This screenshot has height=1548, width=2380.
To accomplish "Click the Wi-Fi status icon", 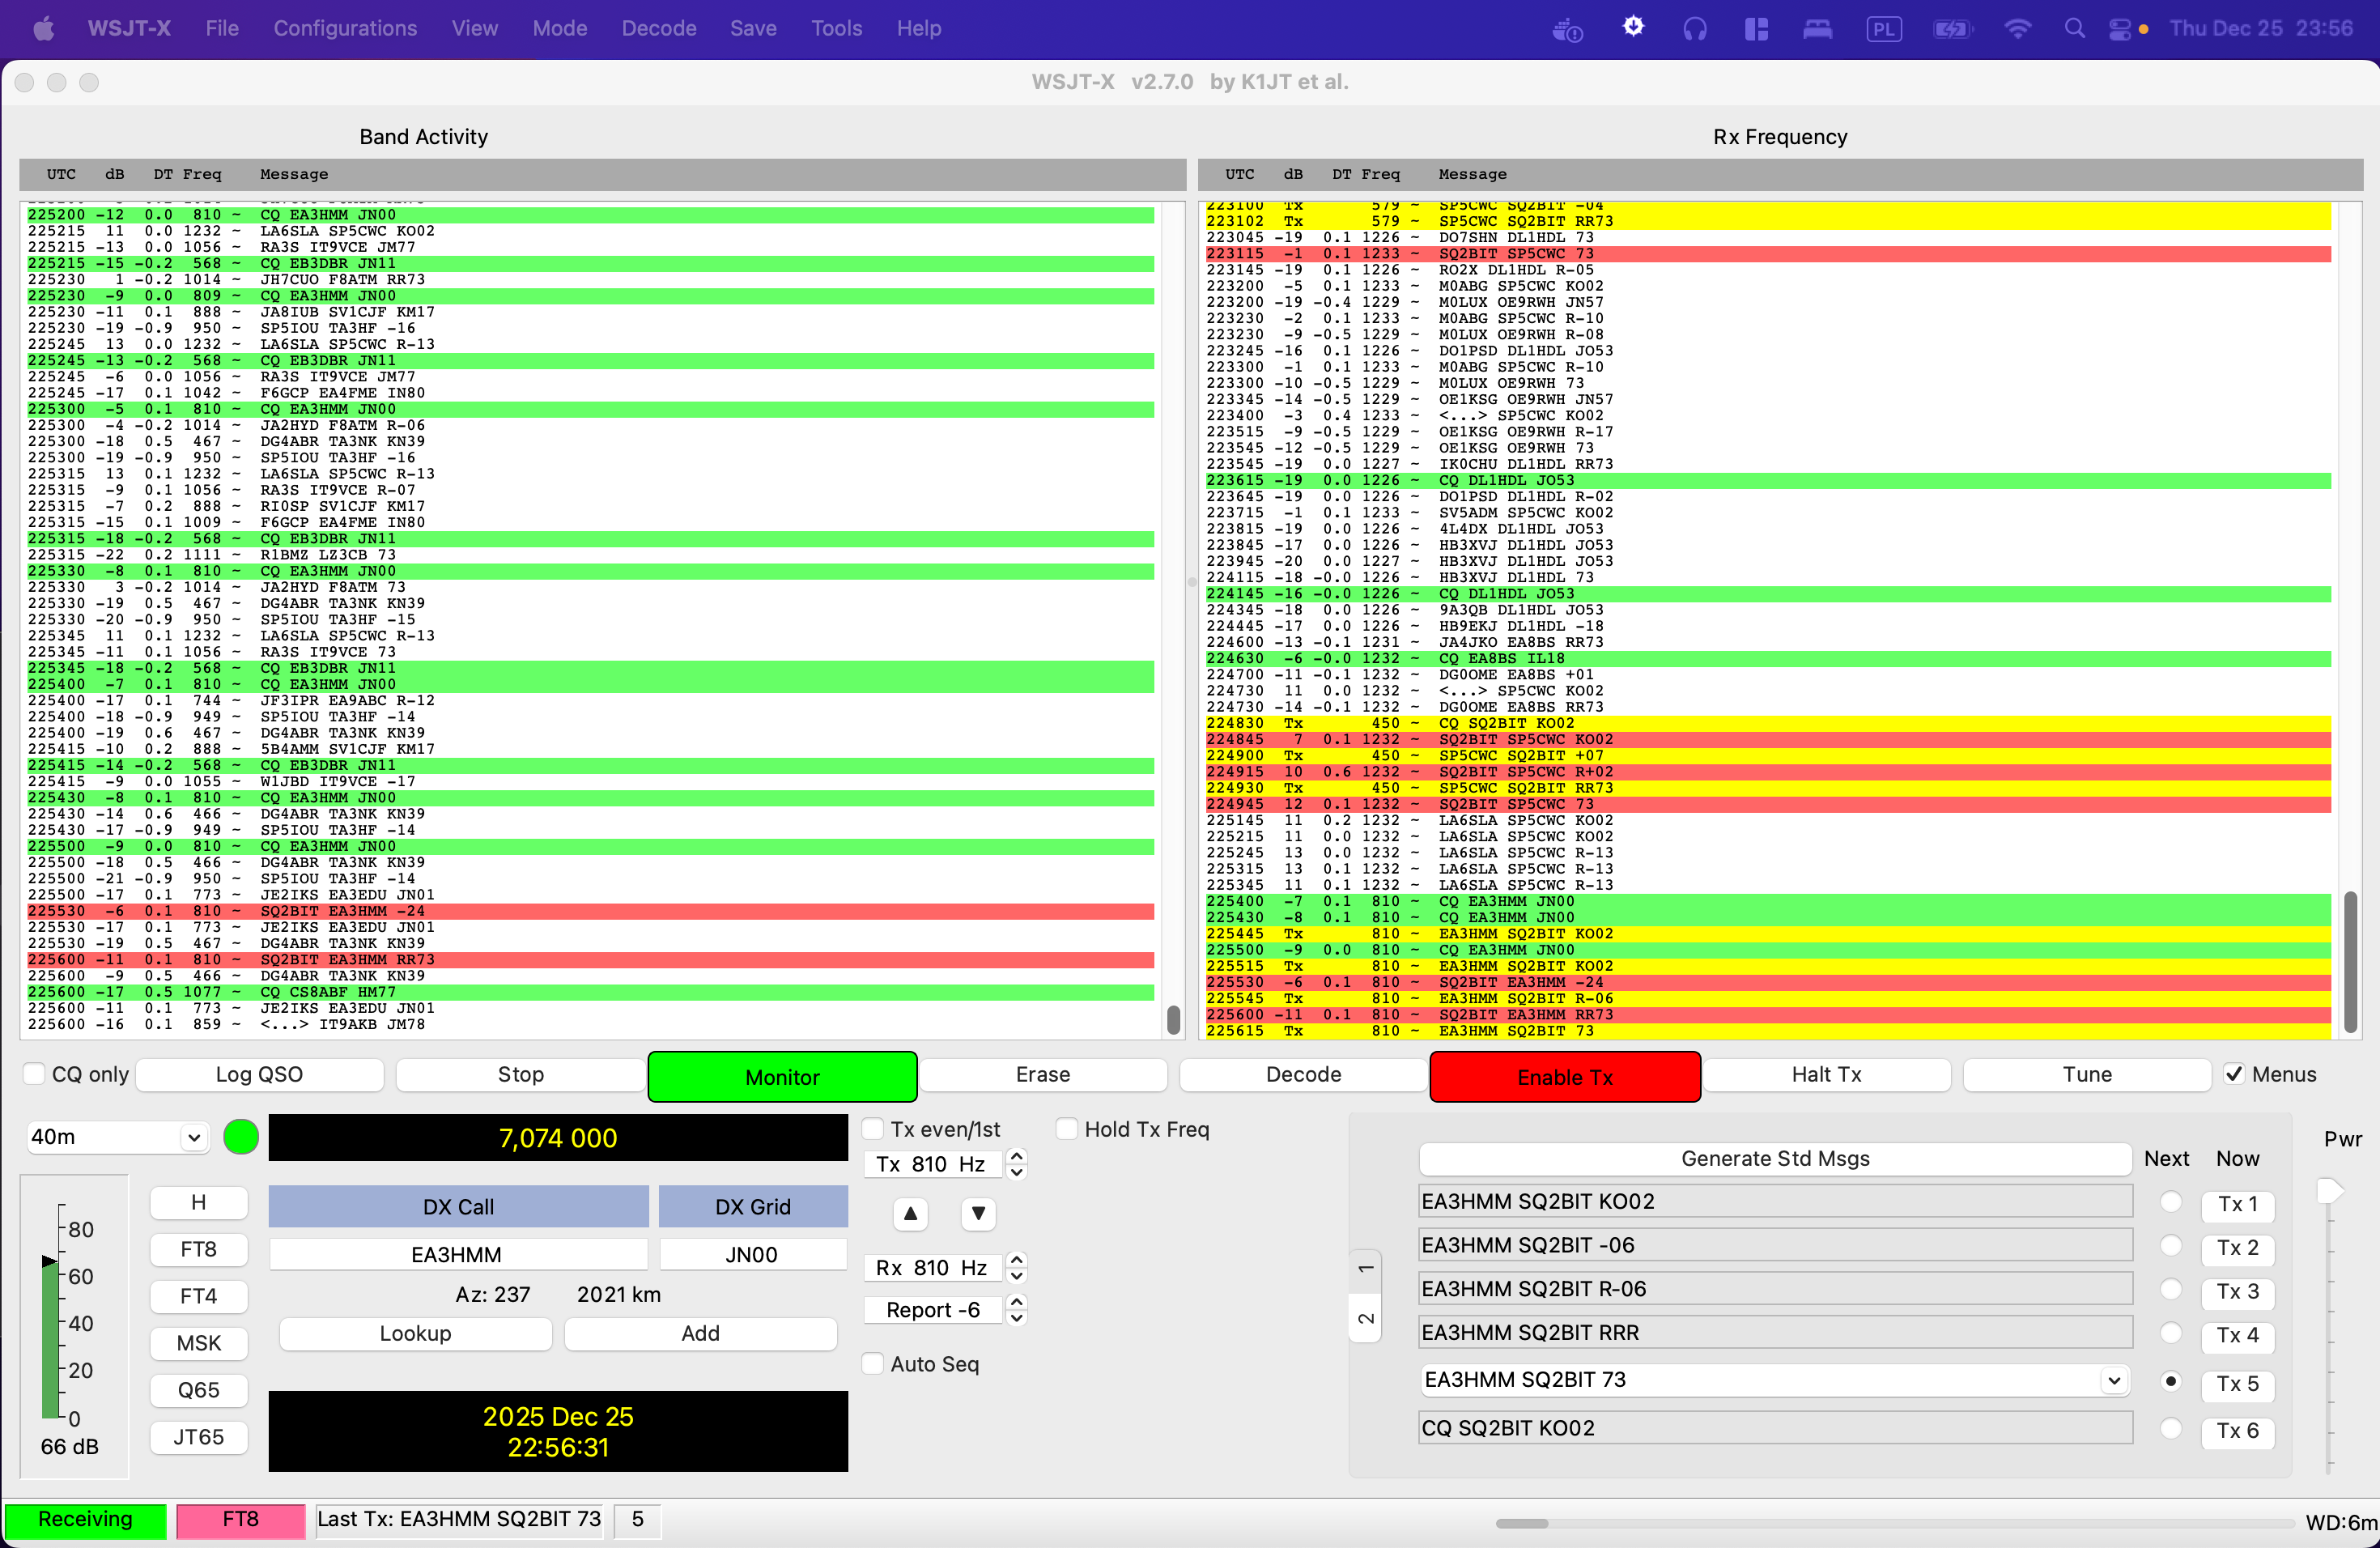I will tap(2018, 29).
